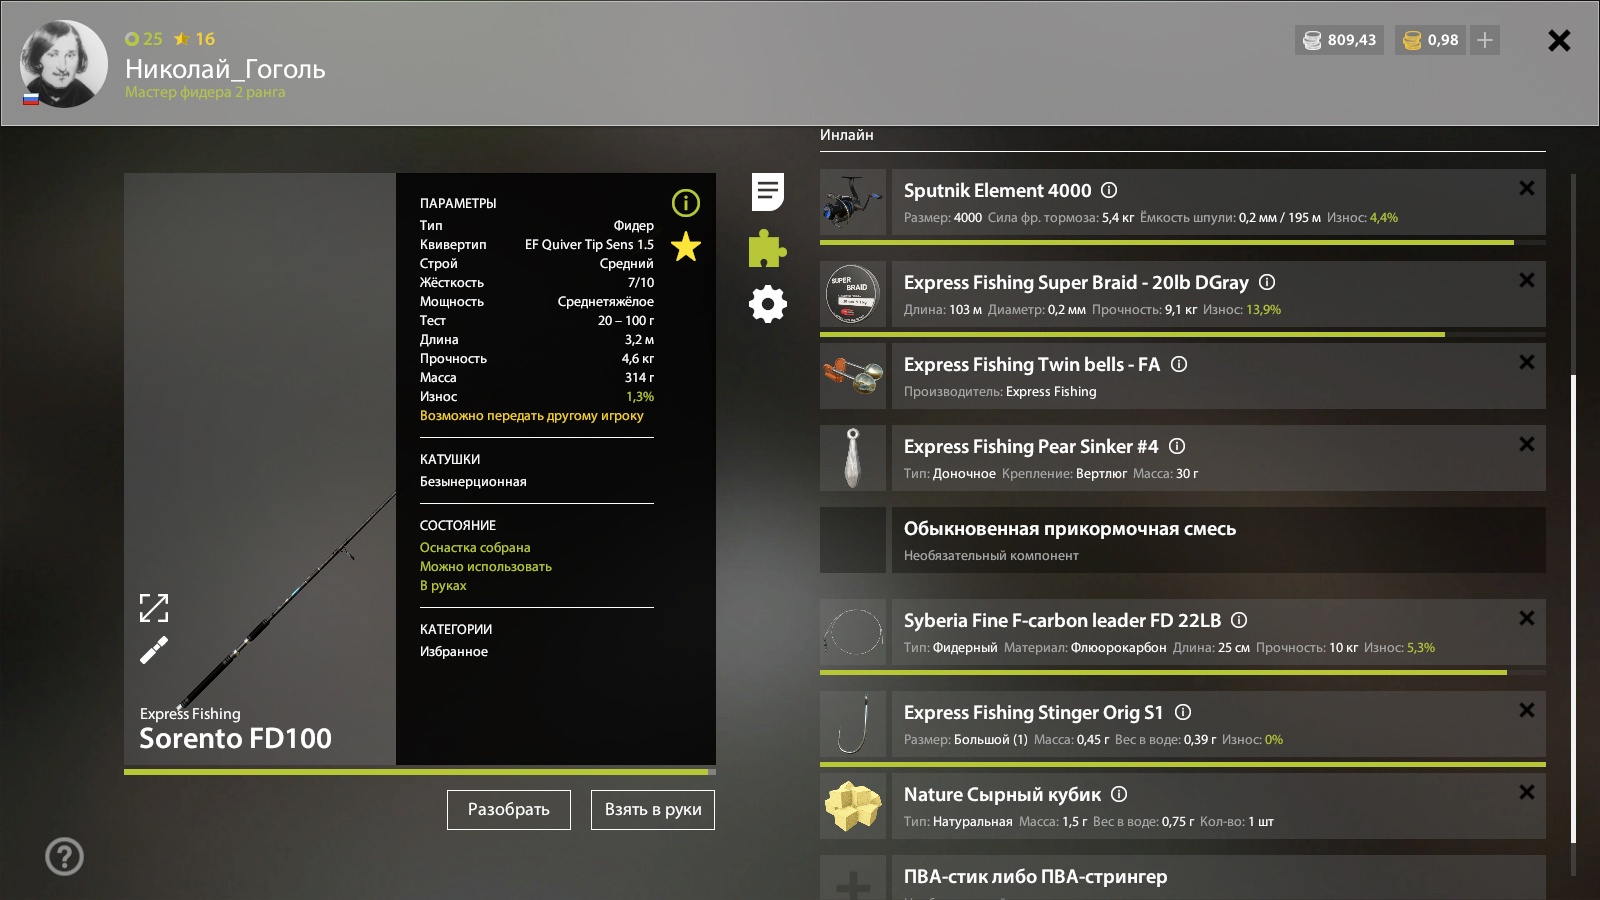1600x900 pixels.
Task: Remove Express Fishing Stinger Orig S1 hook
Action: tap(1527, 710)
